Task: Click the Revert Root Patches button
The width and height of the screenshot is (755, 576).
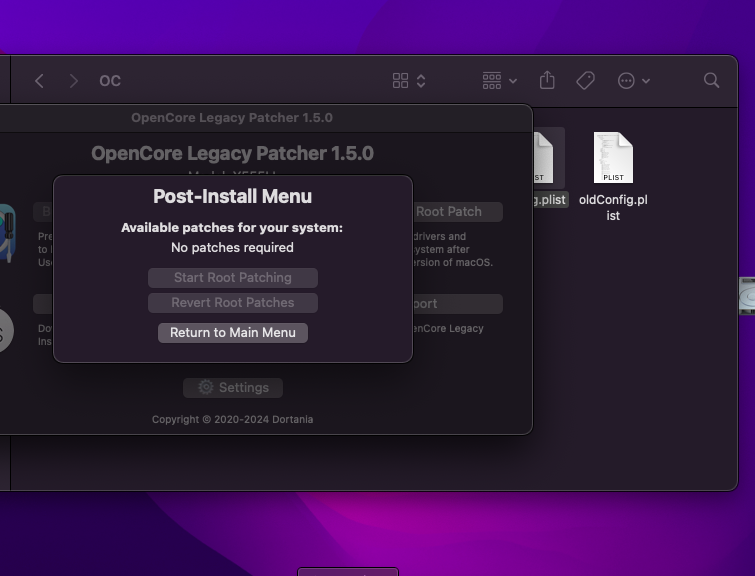Action: tap(233, 303)
